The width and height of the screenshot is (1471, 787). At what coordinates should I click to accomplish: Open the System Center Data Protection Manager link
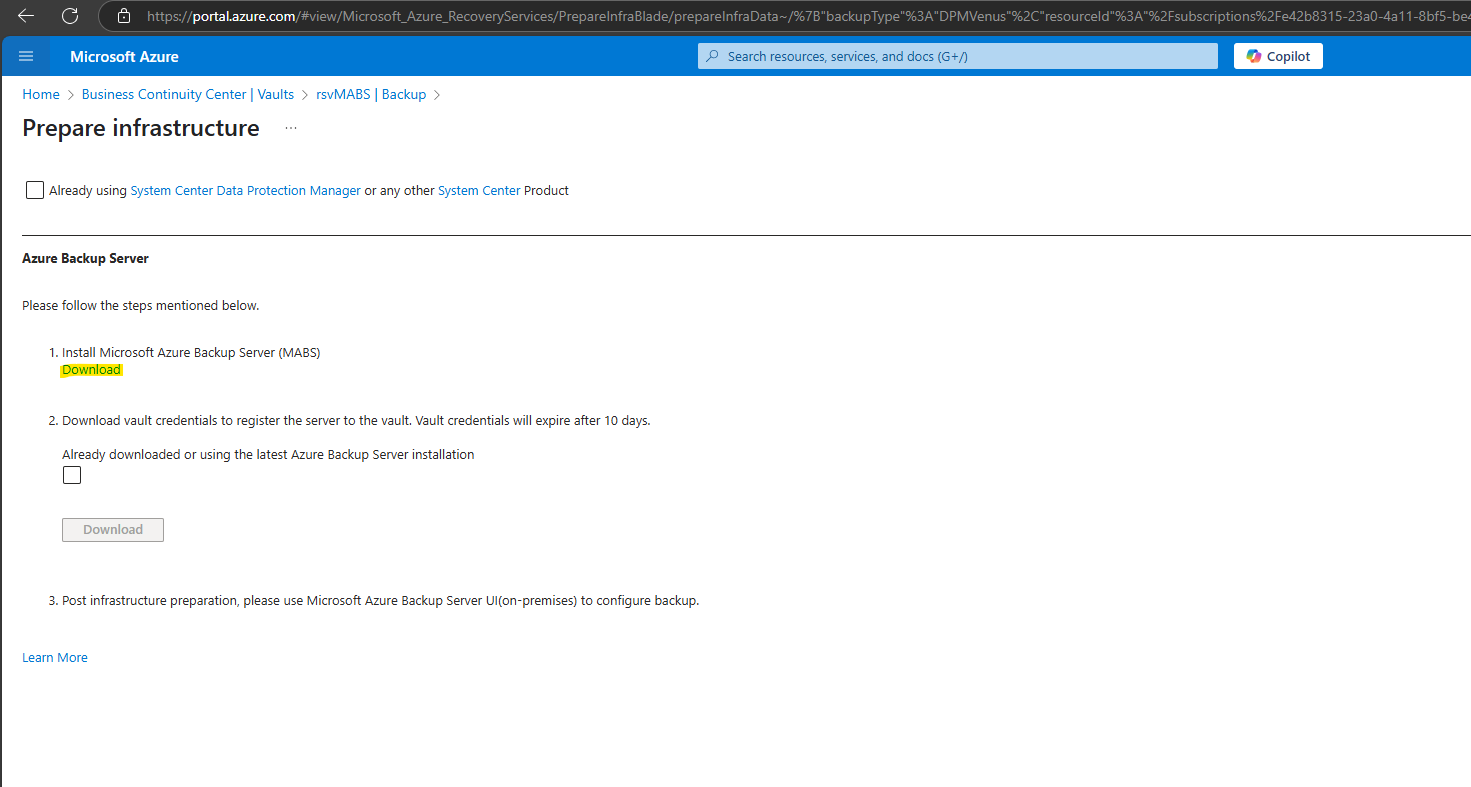tap(246, 190)
